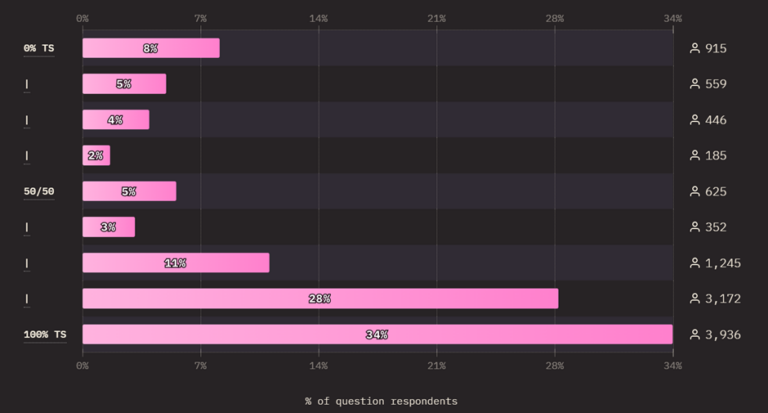
Task: Click the '% of question respondents' axis label
Action: tap(381, 401)
